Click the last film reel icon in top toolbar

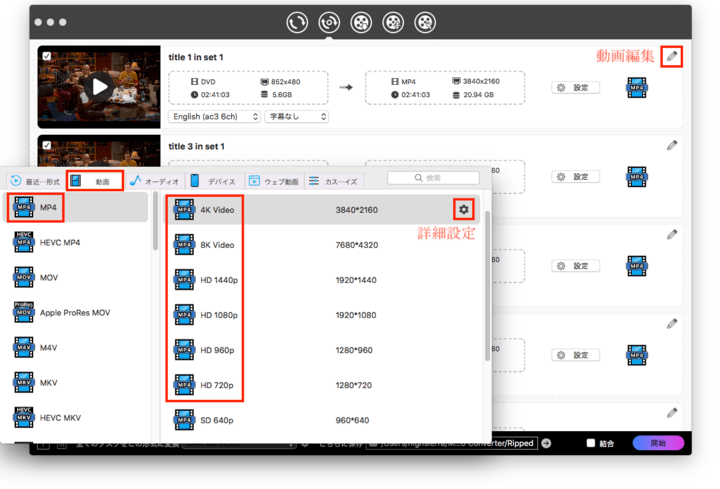coord(426,21)
